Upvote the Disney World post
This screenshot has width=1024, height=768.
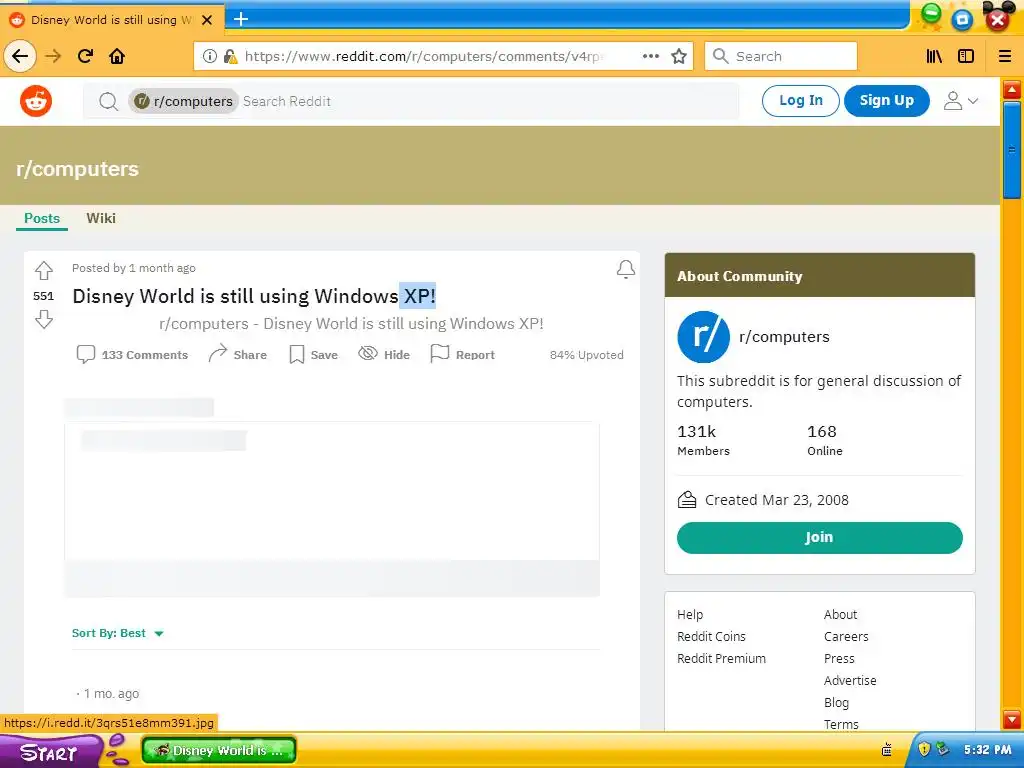tap(44, 270)
